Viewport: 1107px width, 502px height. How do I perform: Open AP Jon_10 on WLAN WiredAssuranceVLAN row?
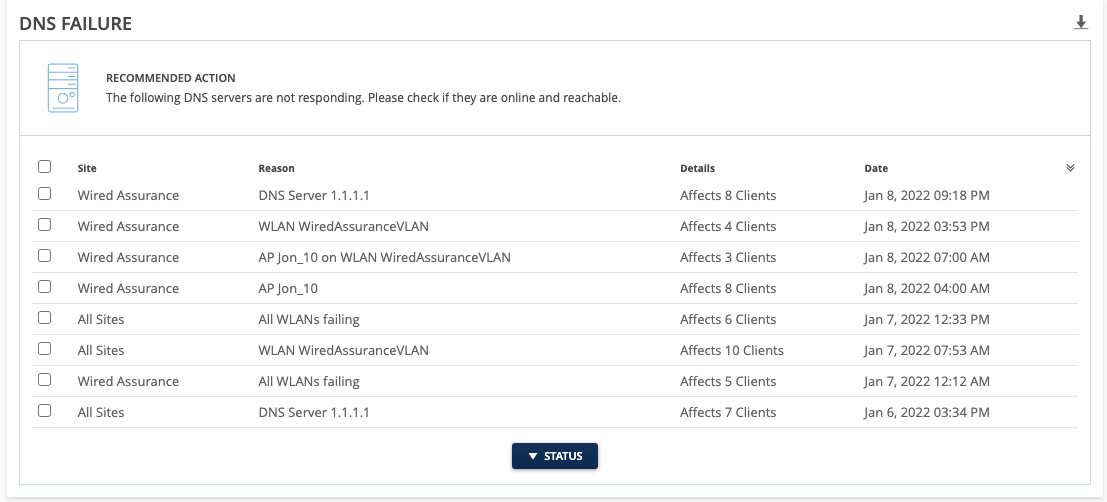384,257
